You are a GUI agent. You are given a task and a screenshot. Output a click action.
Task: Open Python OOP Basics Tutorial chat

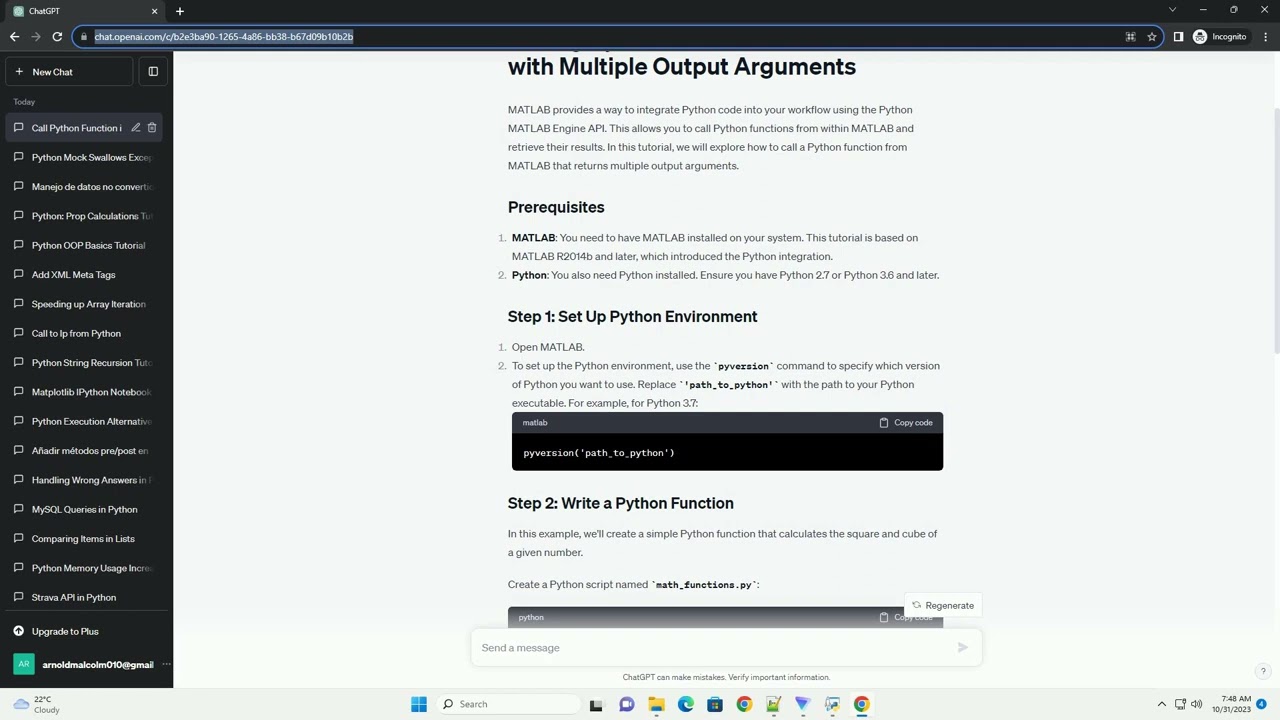(86, 245)
